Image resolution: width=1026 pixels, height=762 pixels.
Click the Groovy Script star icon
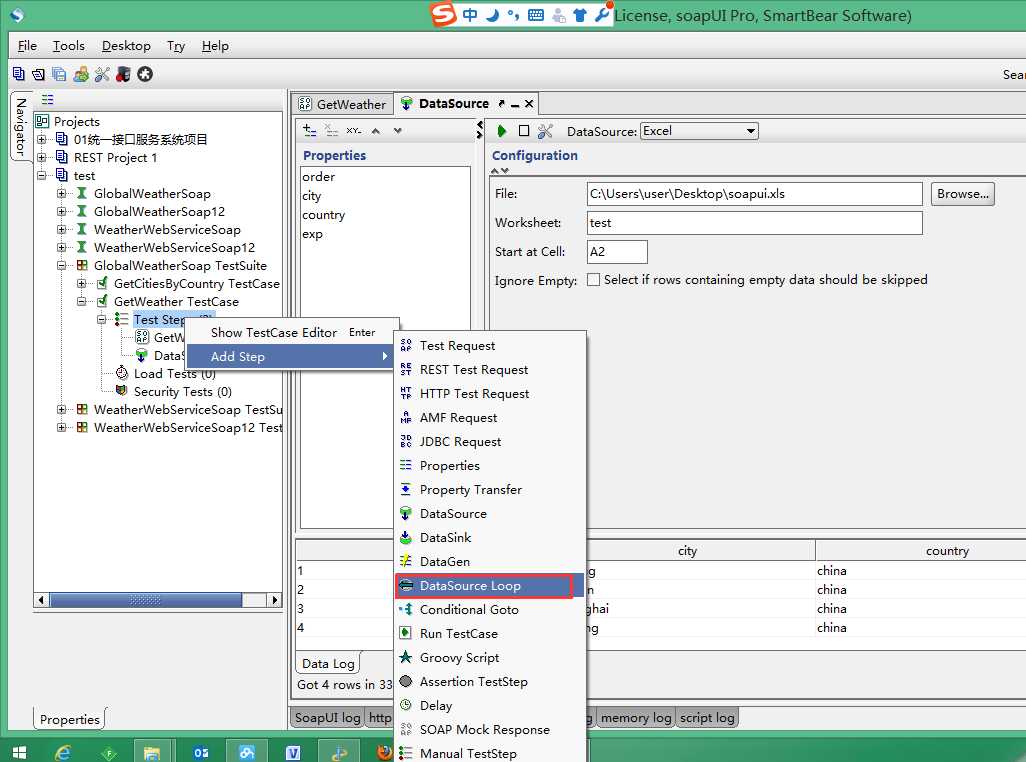click(406, 657)
